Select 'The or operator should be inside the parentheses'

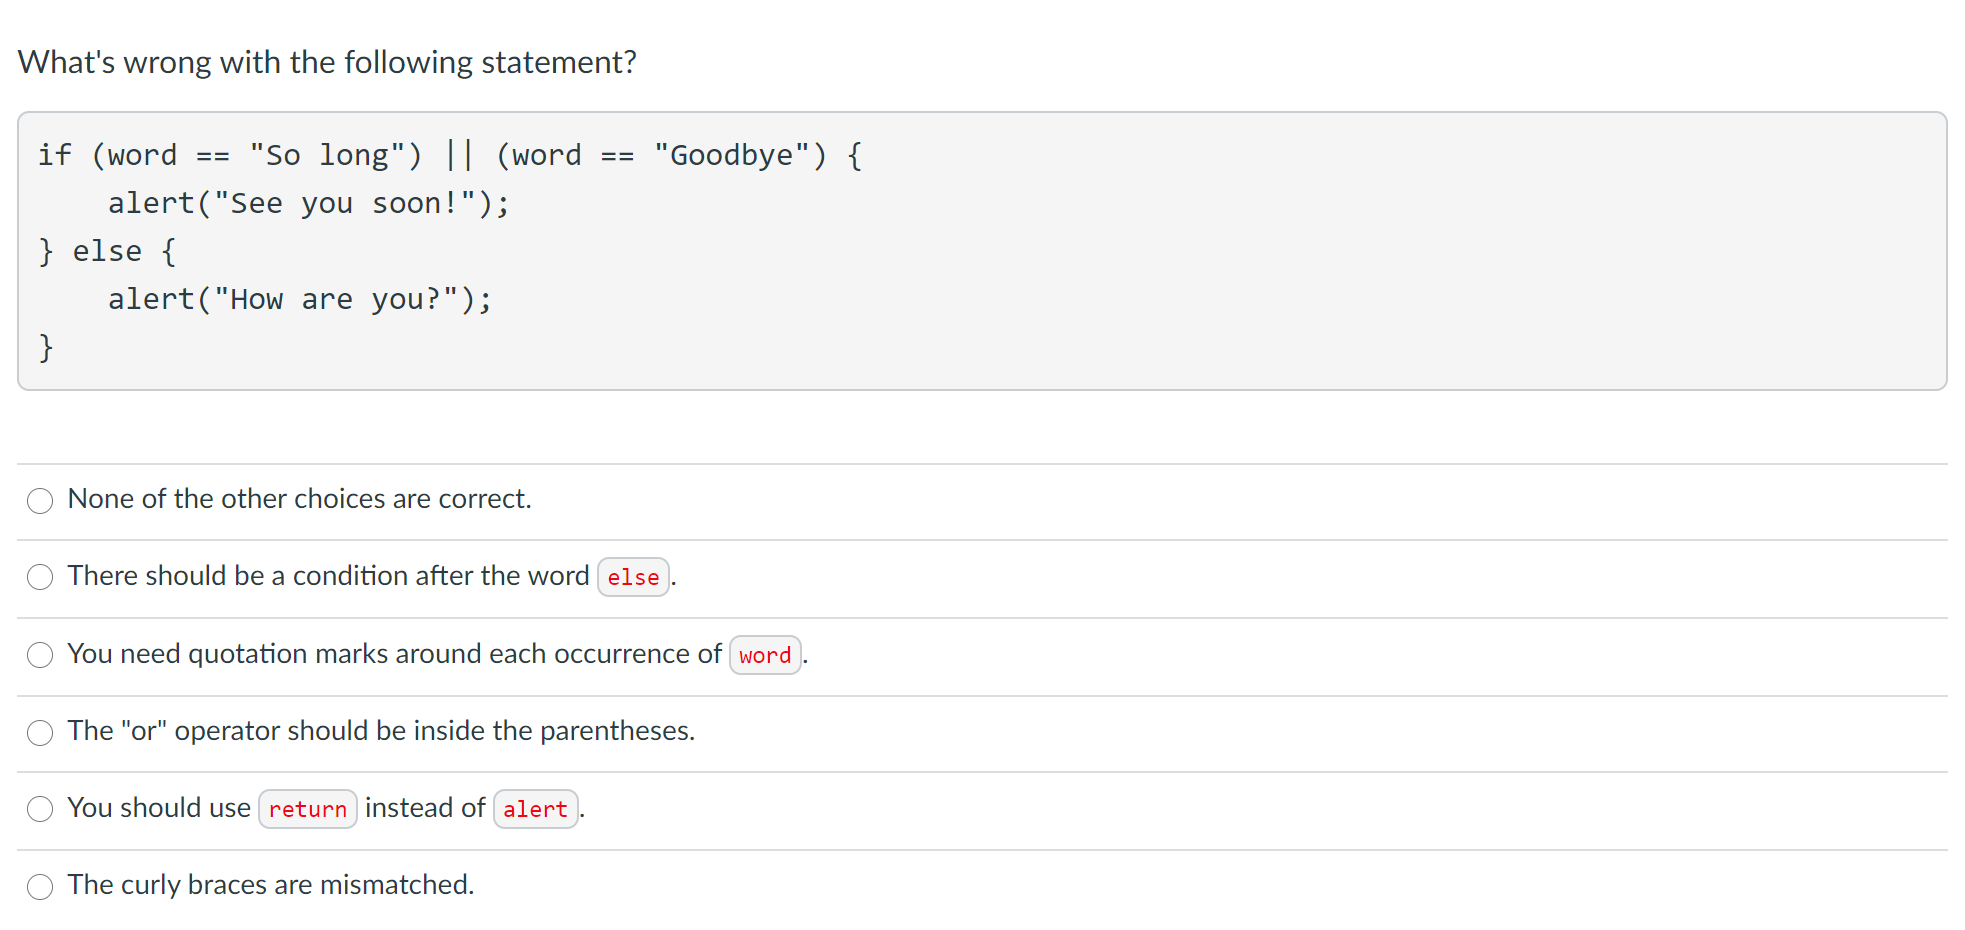coord(40,732)
